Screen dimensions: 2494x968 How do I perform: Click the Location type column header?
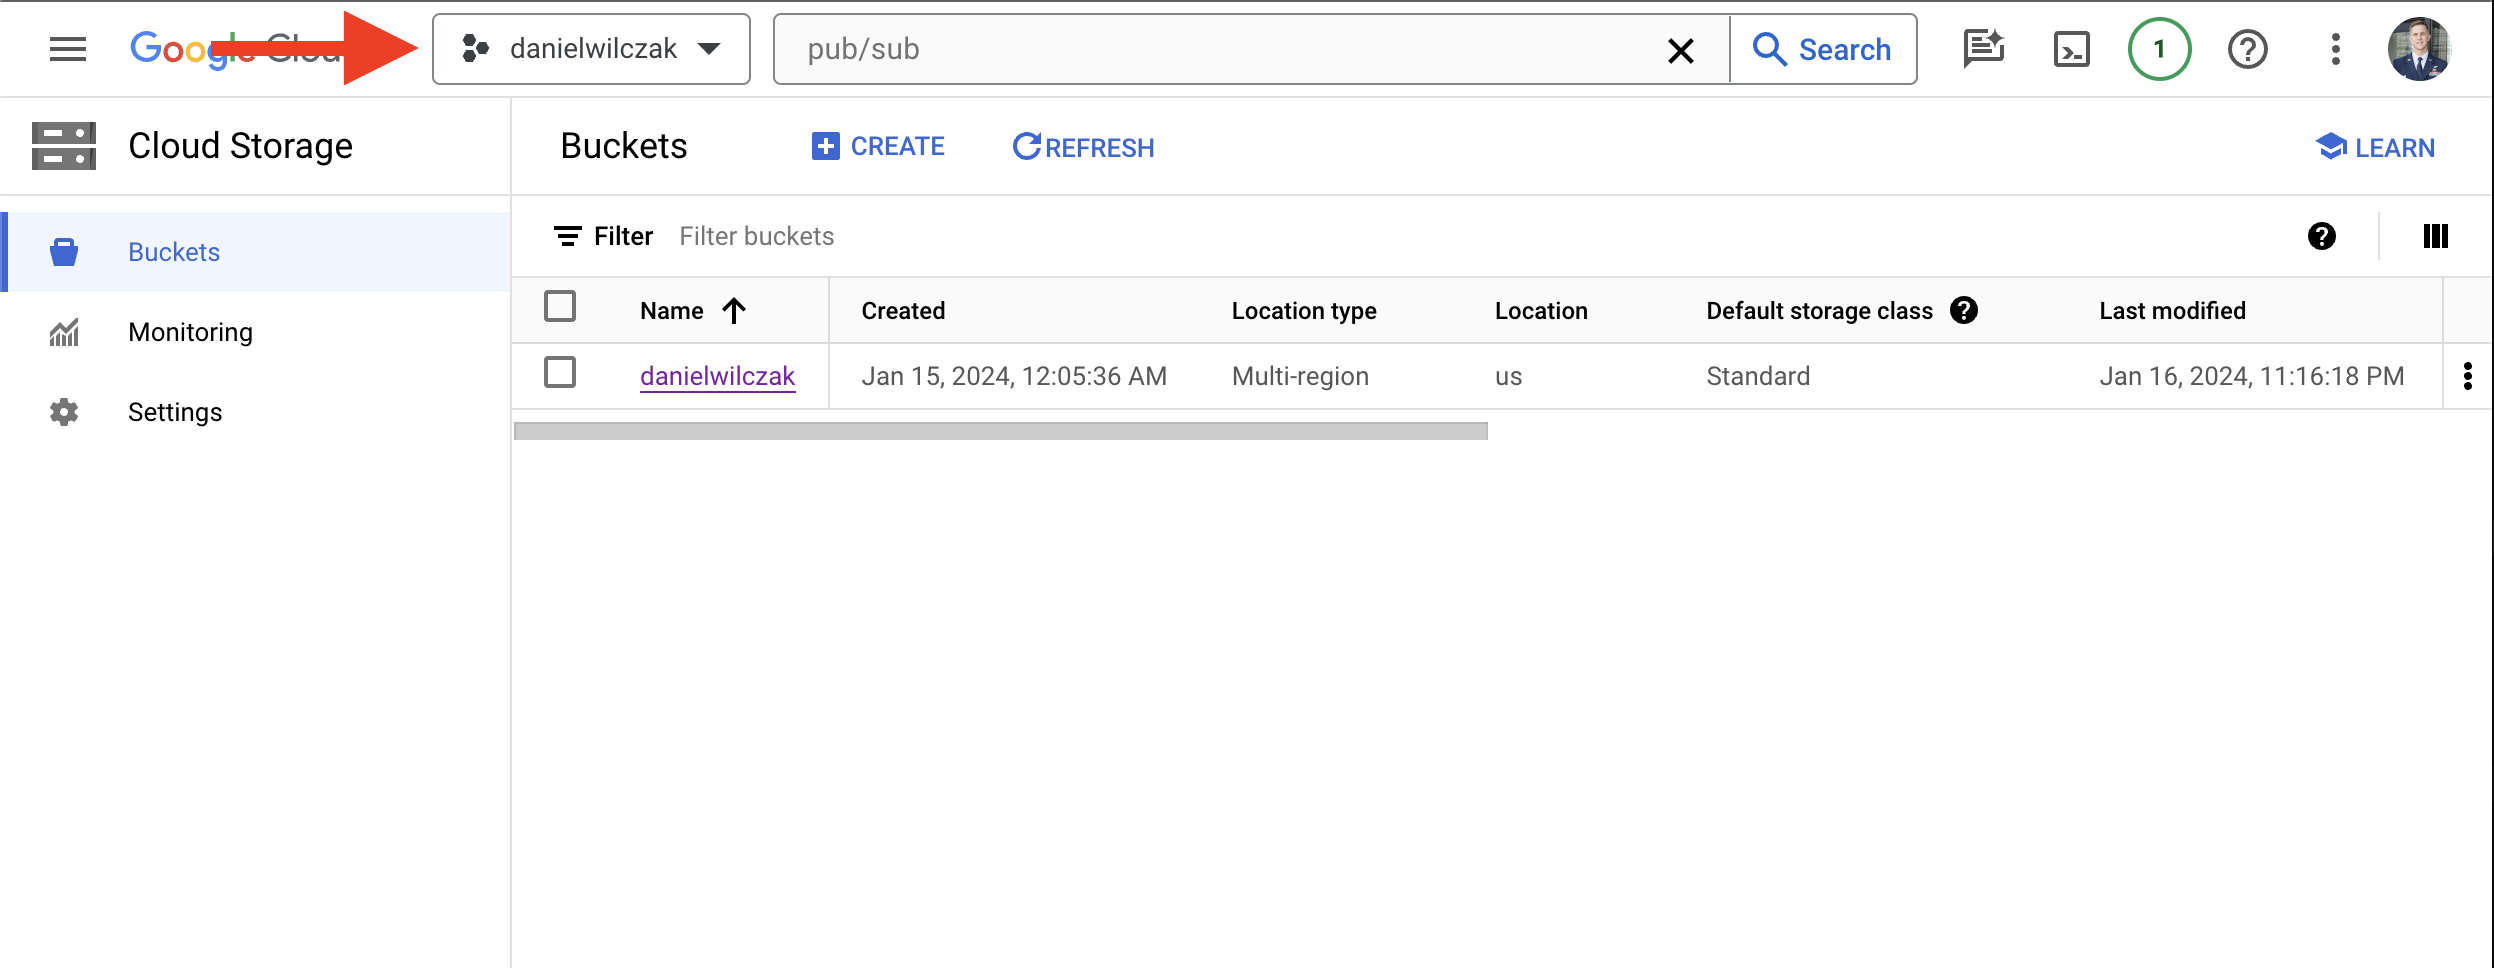(x=1304, y=311)
